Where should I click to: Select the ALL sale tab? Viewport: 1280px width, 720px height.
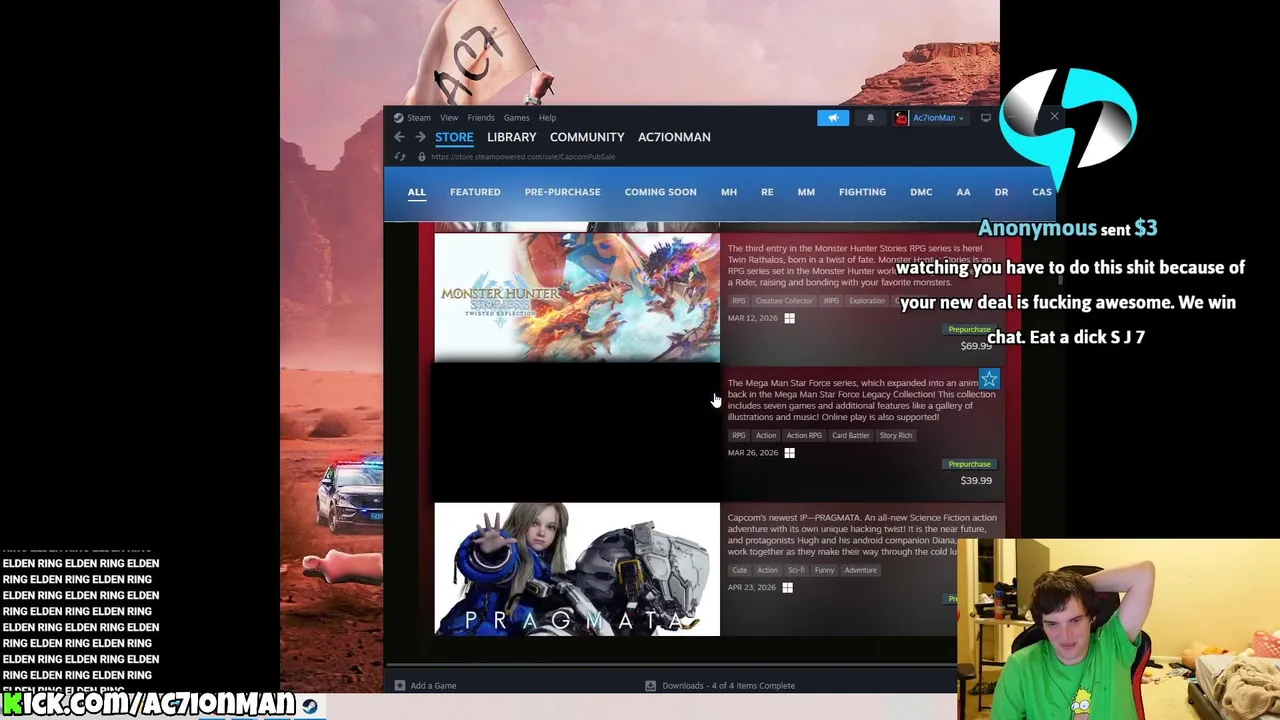(x=416, y=192)
